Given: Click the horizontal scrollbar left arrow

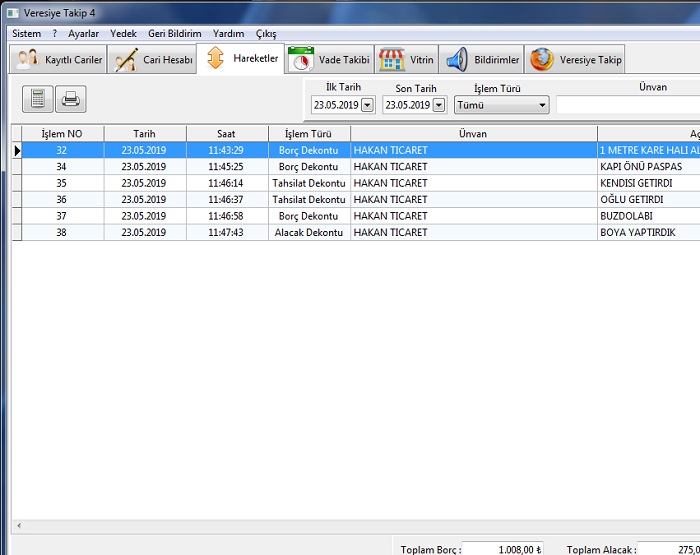Looking at the screenshot, I should (x=19, y=526).
